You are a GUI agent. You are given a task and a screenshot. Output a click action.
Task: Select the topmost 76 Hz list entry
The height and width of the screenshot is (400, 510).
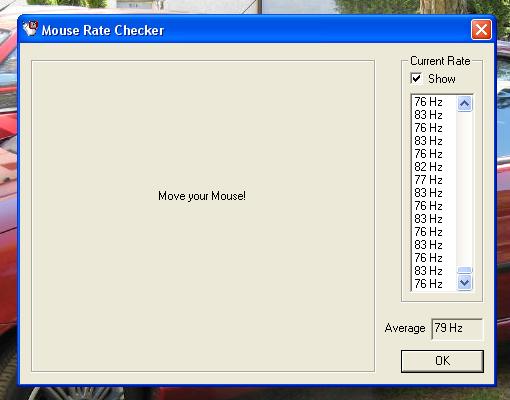pyautogui.click(x=434, y=102)
